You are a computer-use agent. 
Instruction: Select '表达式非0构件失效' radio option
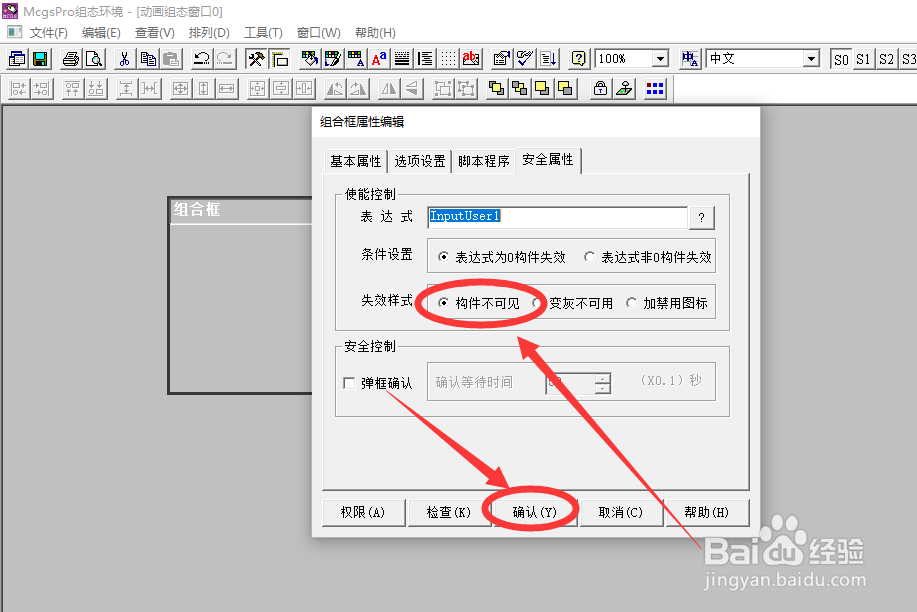click(648, 257)
